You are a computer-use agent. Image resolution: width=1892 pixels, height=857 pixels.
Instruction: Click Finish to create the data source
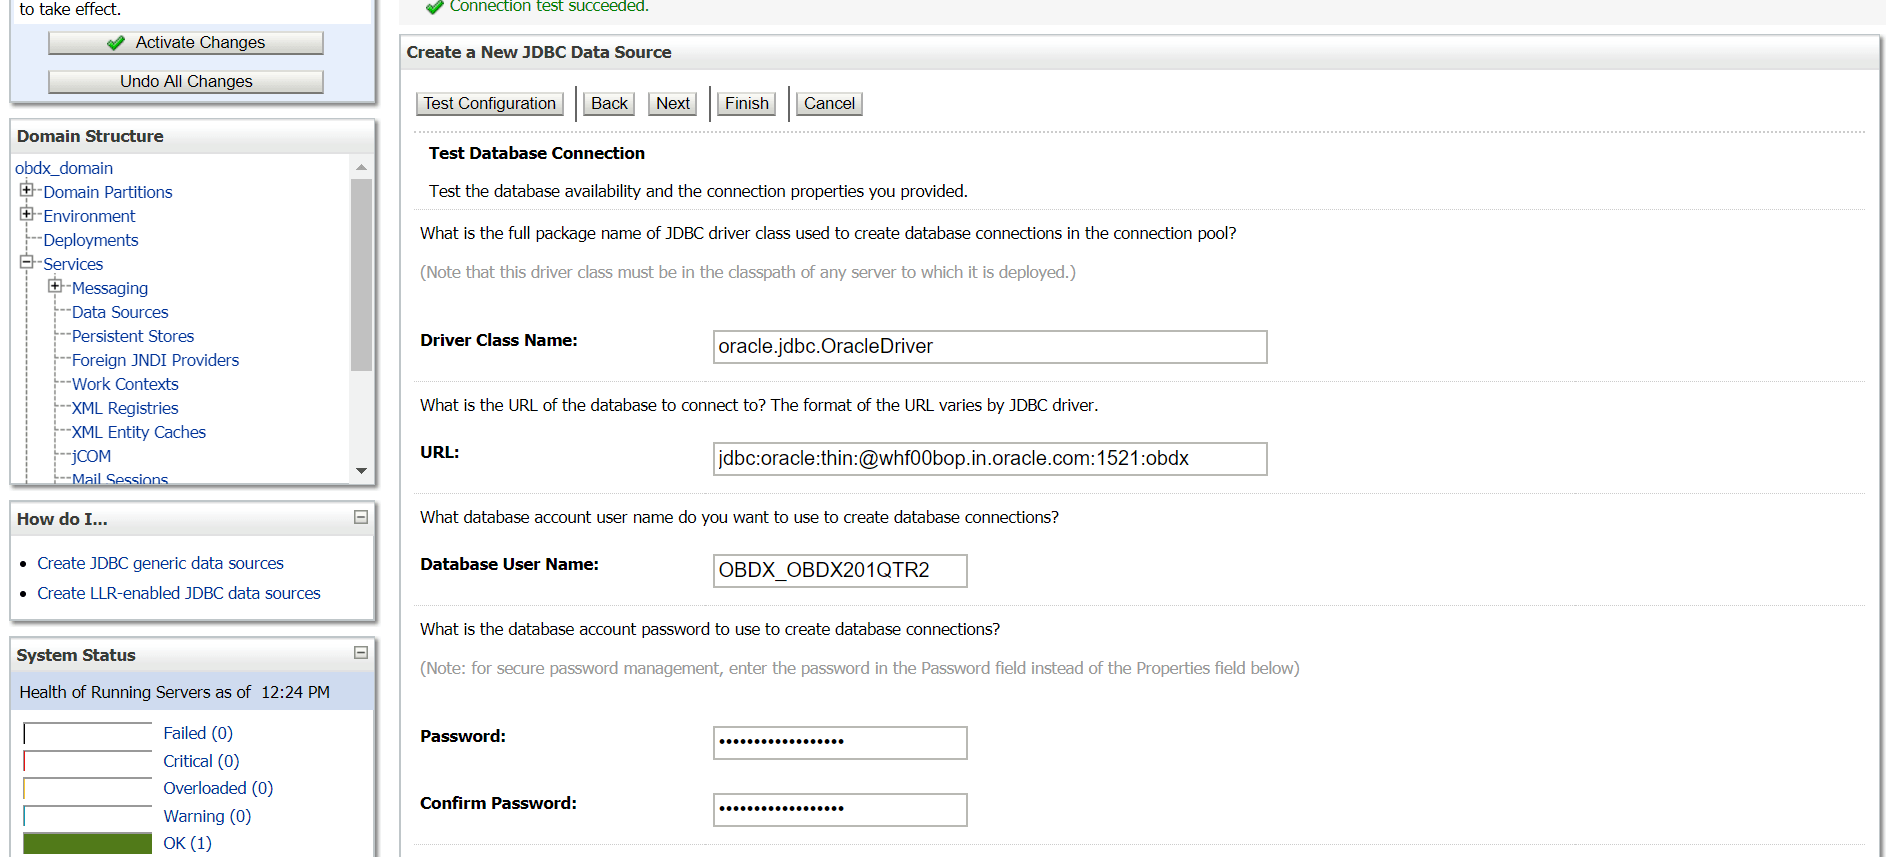[x=746, y=103]
